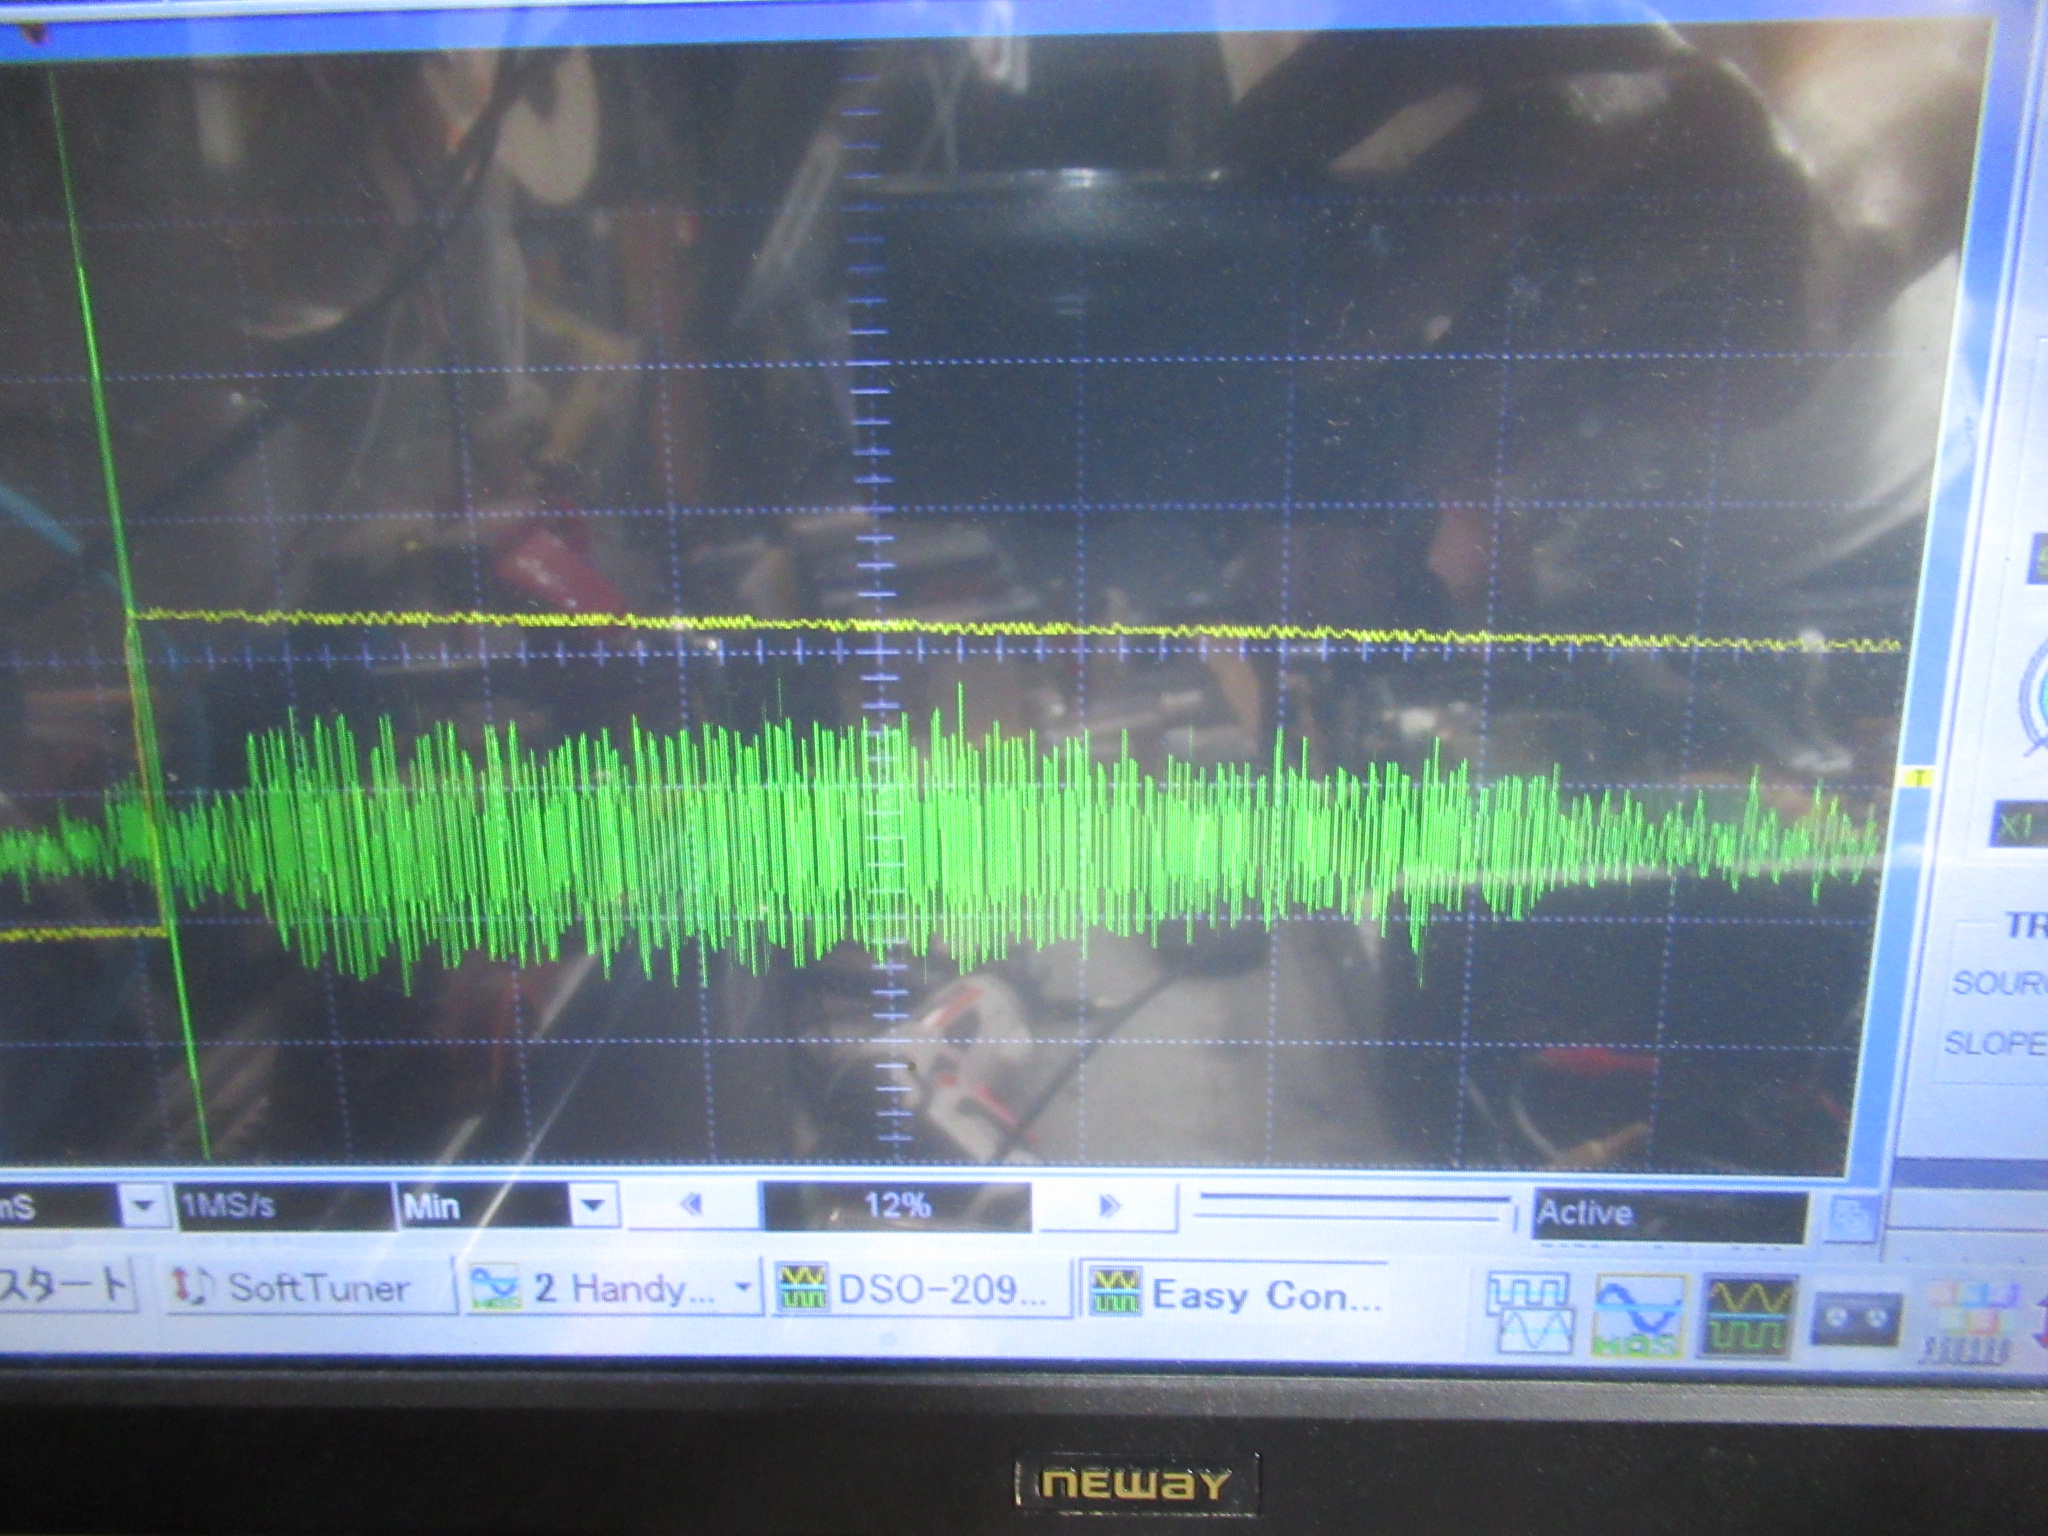Click the yellow T trigger level marker
Screen dimensions: 2048x1536
(1919, 777)
